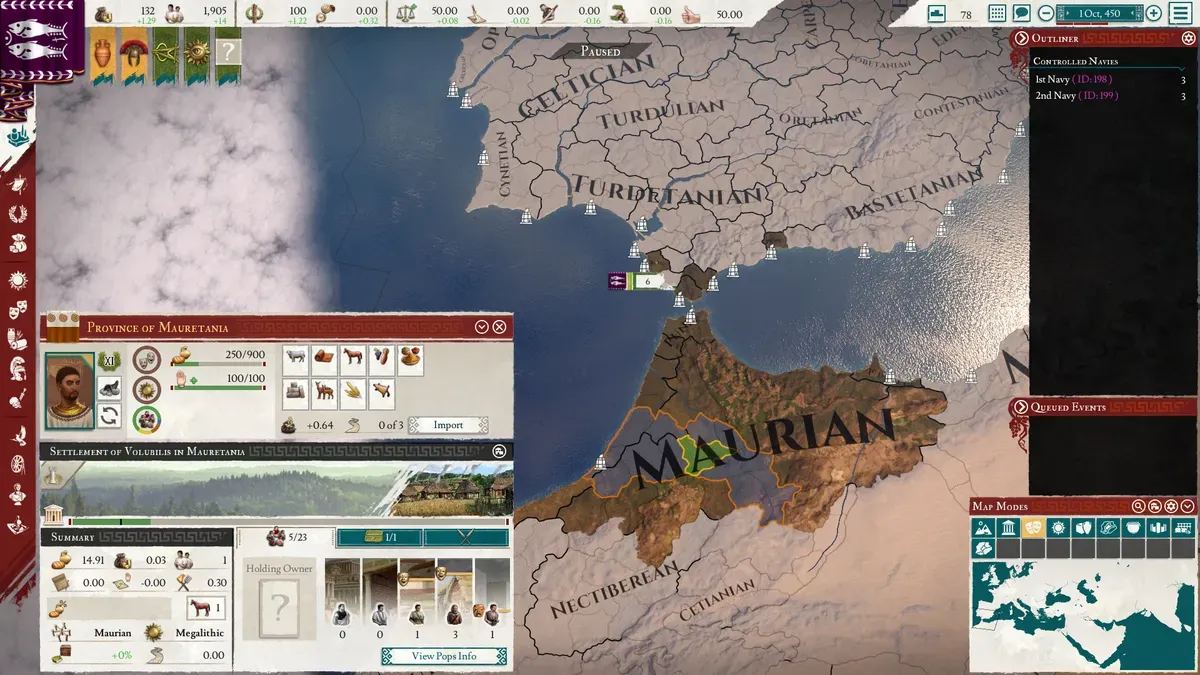
Task: Select culture map mode masks icon
Action: click(x=1033, y=527)
